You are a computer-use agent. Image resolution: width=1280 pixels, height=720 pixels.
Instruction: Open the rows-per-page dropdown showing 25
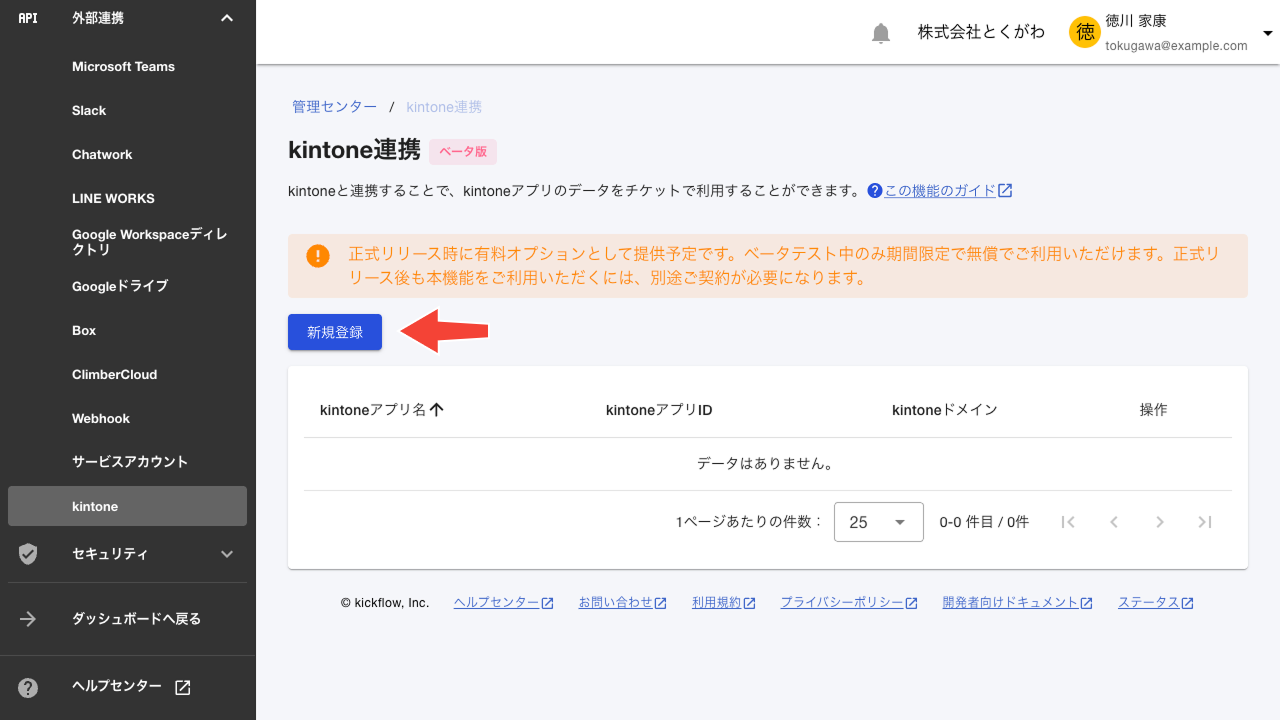click(x=878, y=522)
